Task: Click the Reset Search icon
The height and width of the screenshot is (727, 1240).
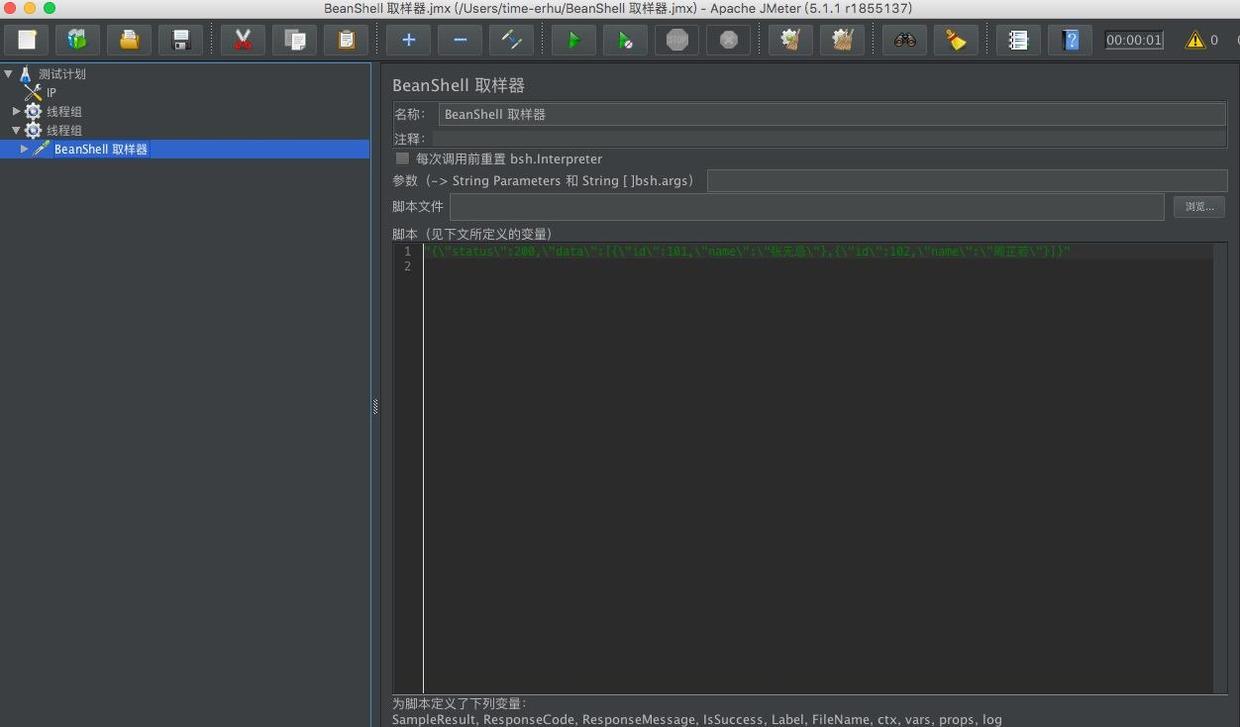Action: (956, 40)
